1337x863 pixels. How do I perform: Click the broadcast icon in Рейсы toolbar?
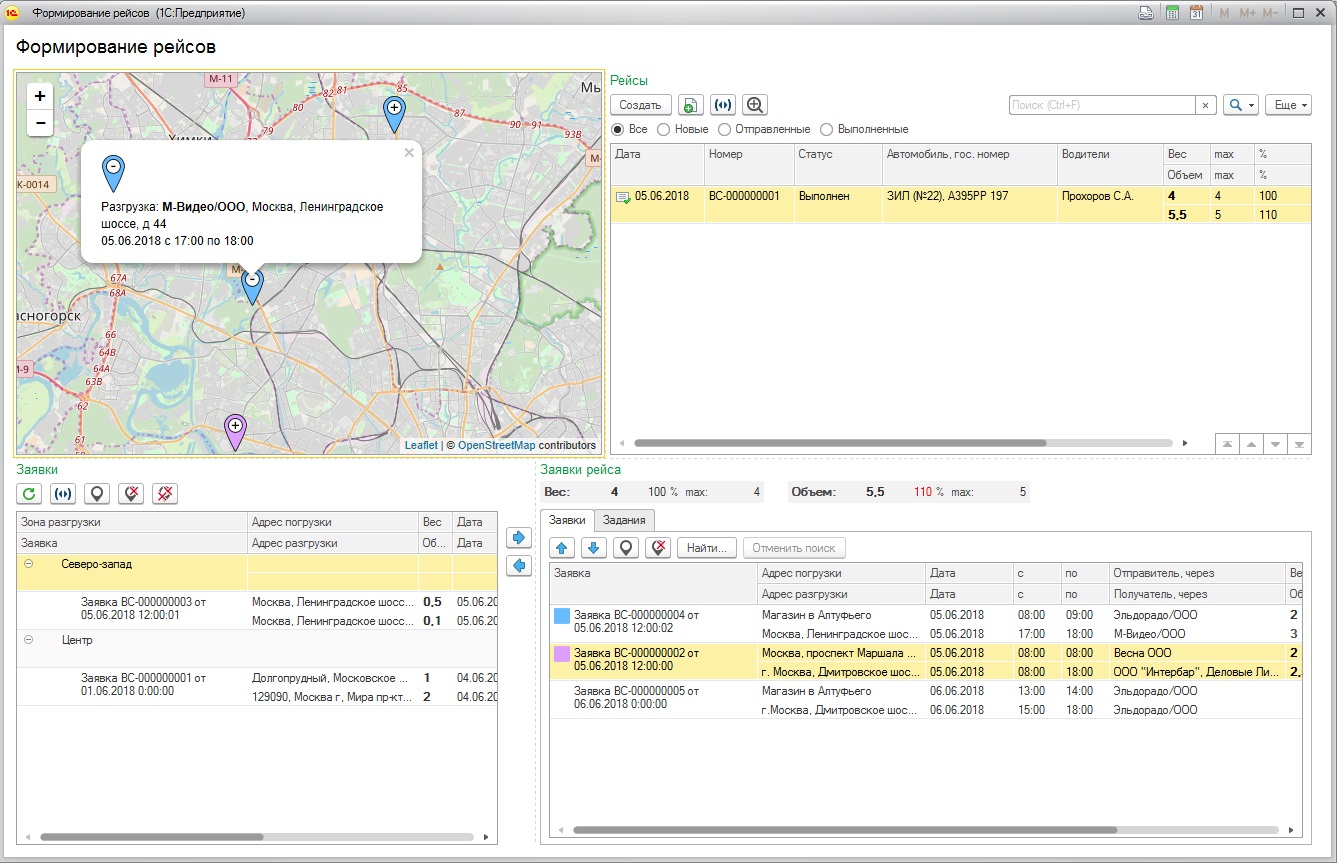(723, 105)
